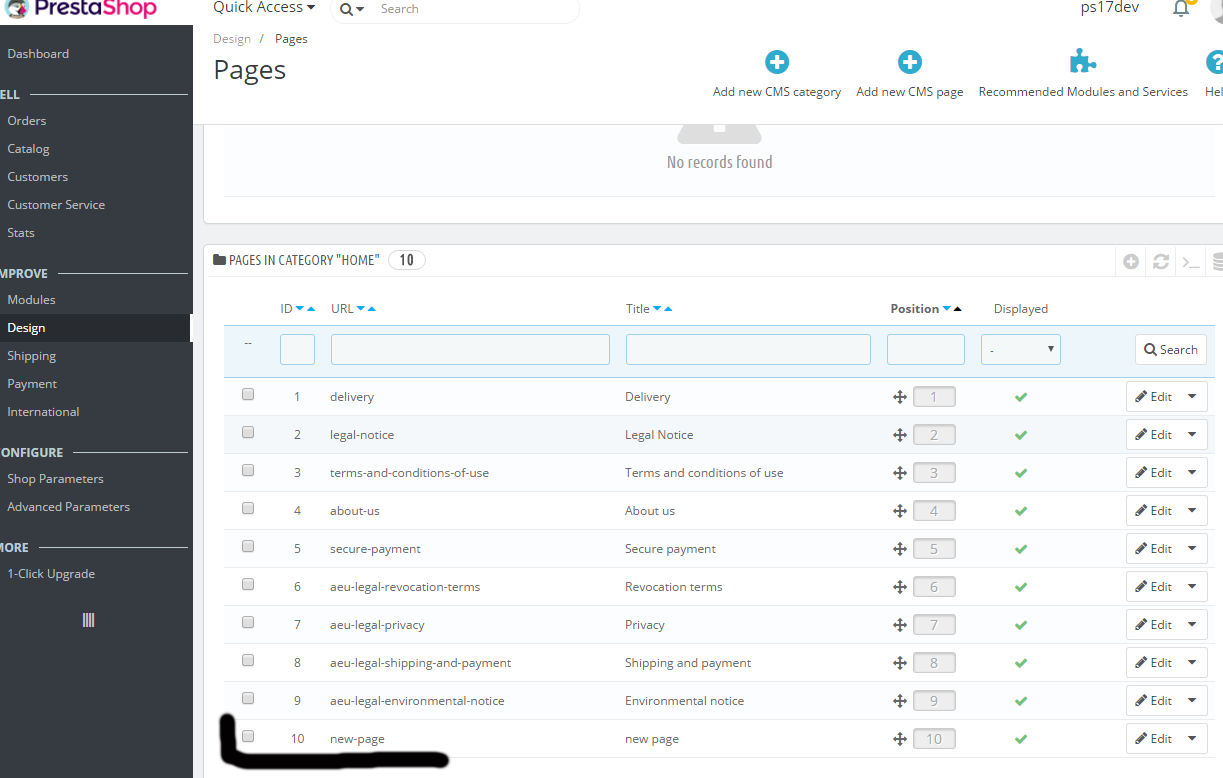Open Dashboard in the sidebar
Screen dimensions: 1223x778
38,54
